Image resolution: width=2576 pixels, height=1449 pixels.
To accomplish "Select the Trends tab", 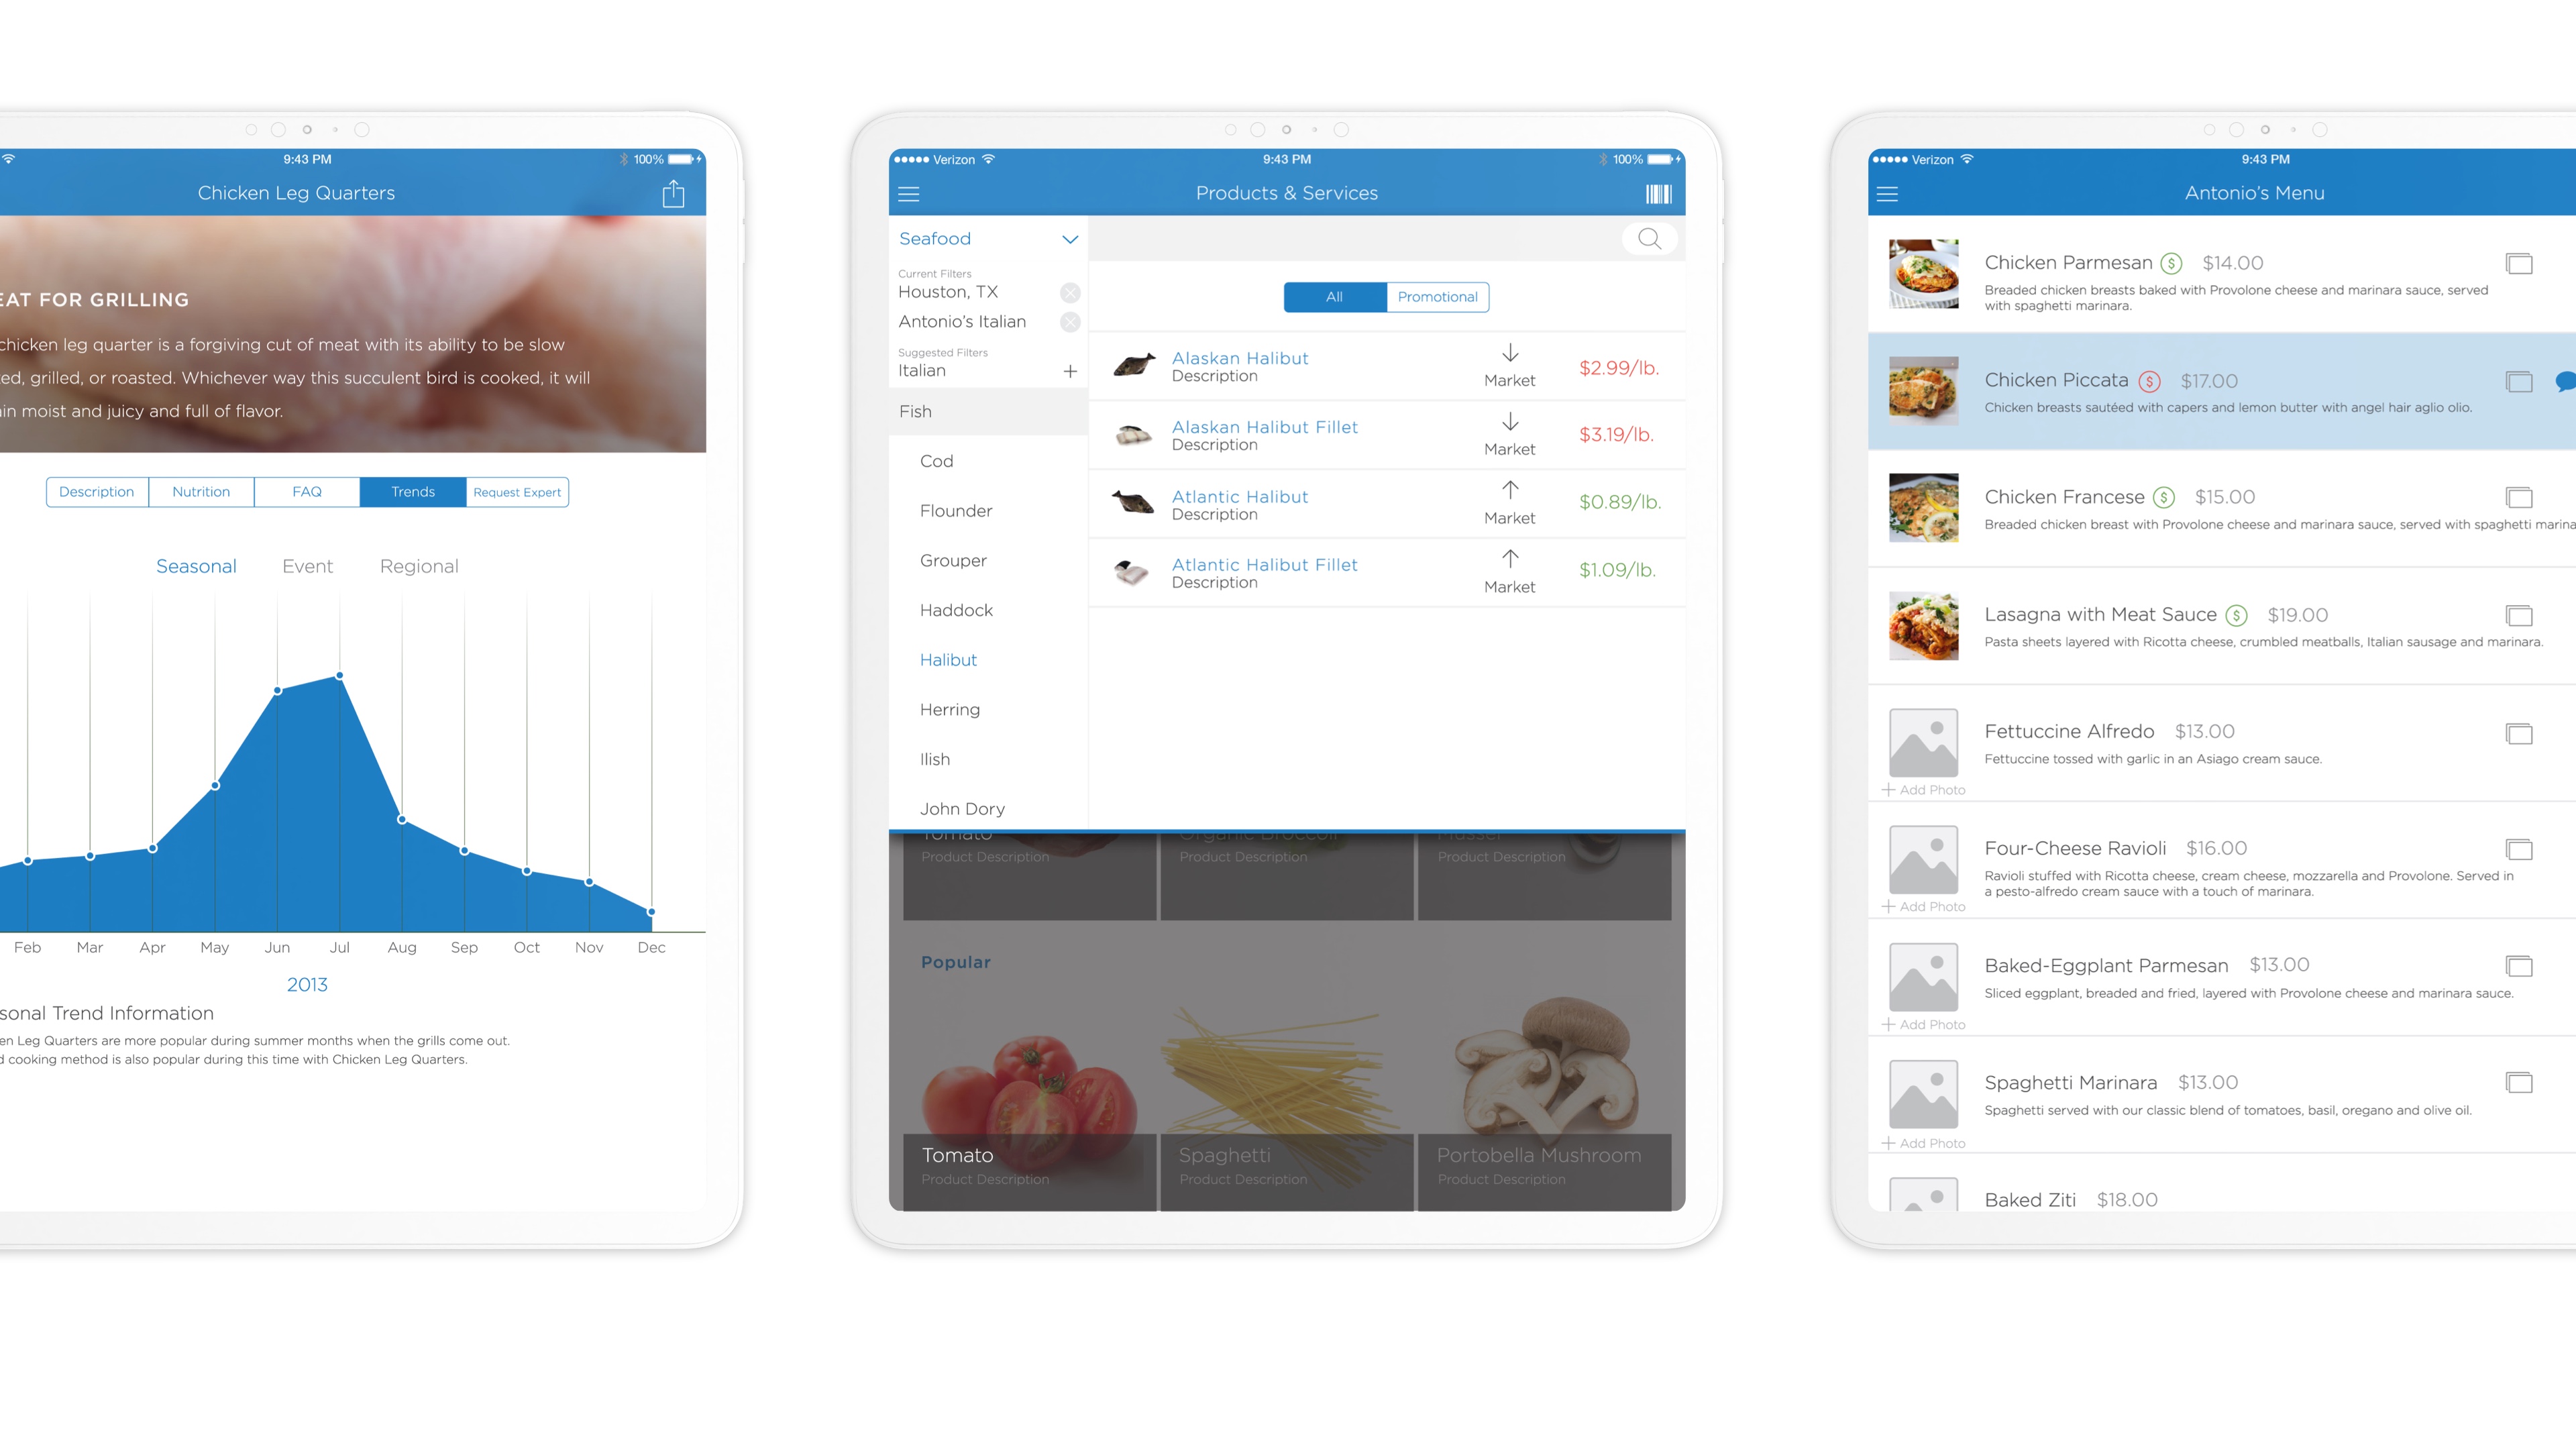I will click(x=411, y=492).
